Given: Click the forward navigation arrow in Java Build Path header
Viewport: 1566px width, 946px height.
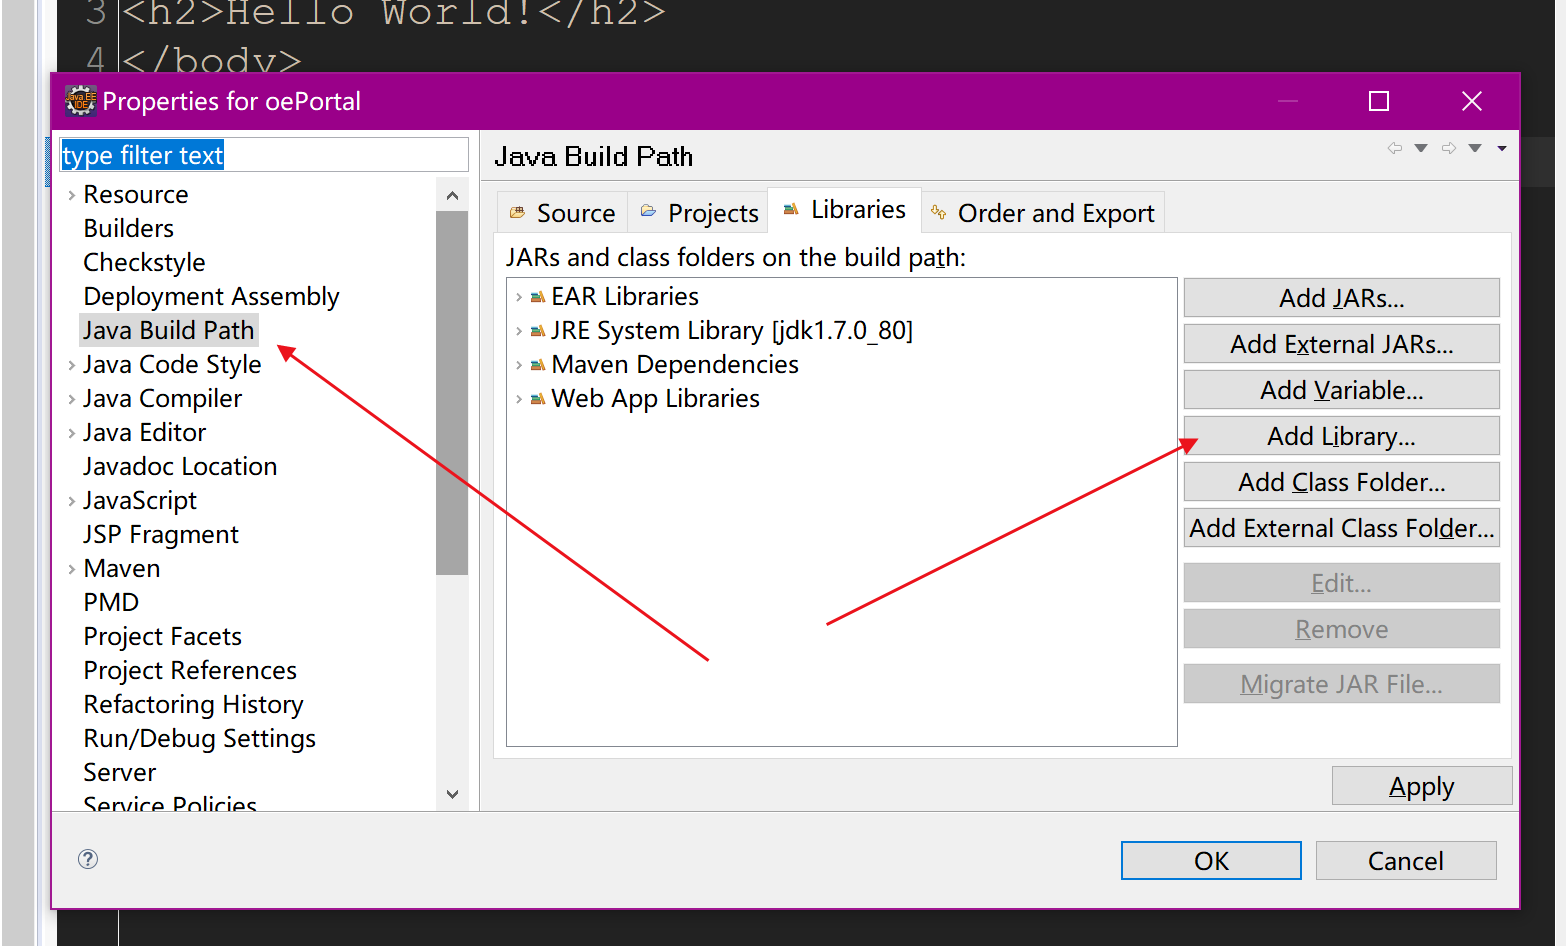Looking at the screenshot, I should point(1449,148).
